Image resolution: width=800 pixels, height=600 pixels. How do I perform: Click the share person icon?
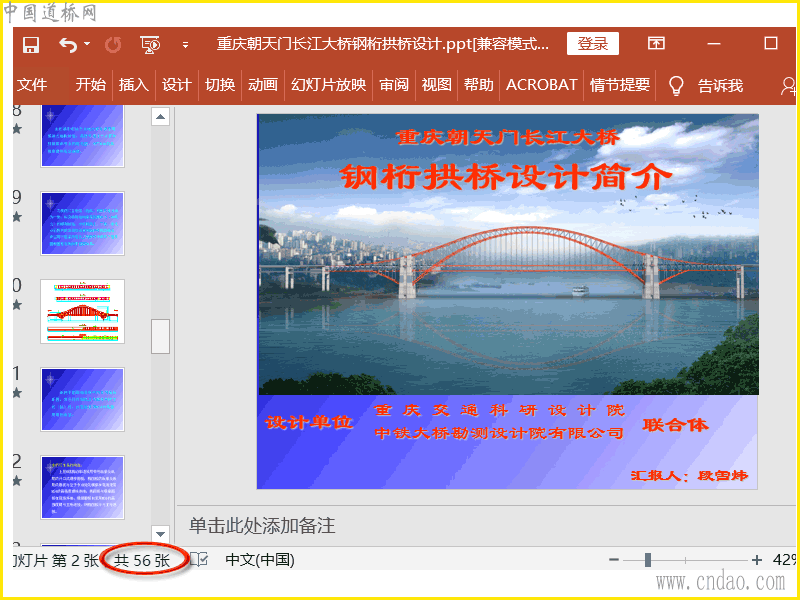click(789, 86)
